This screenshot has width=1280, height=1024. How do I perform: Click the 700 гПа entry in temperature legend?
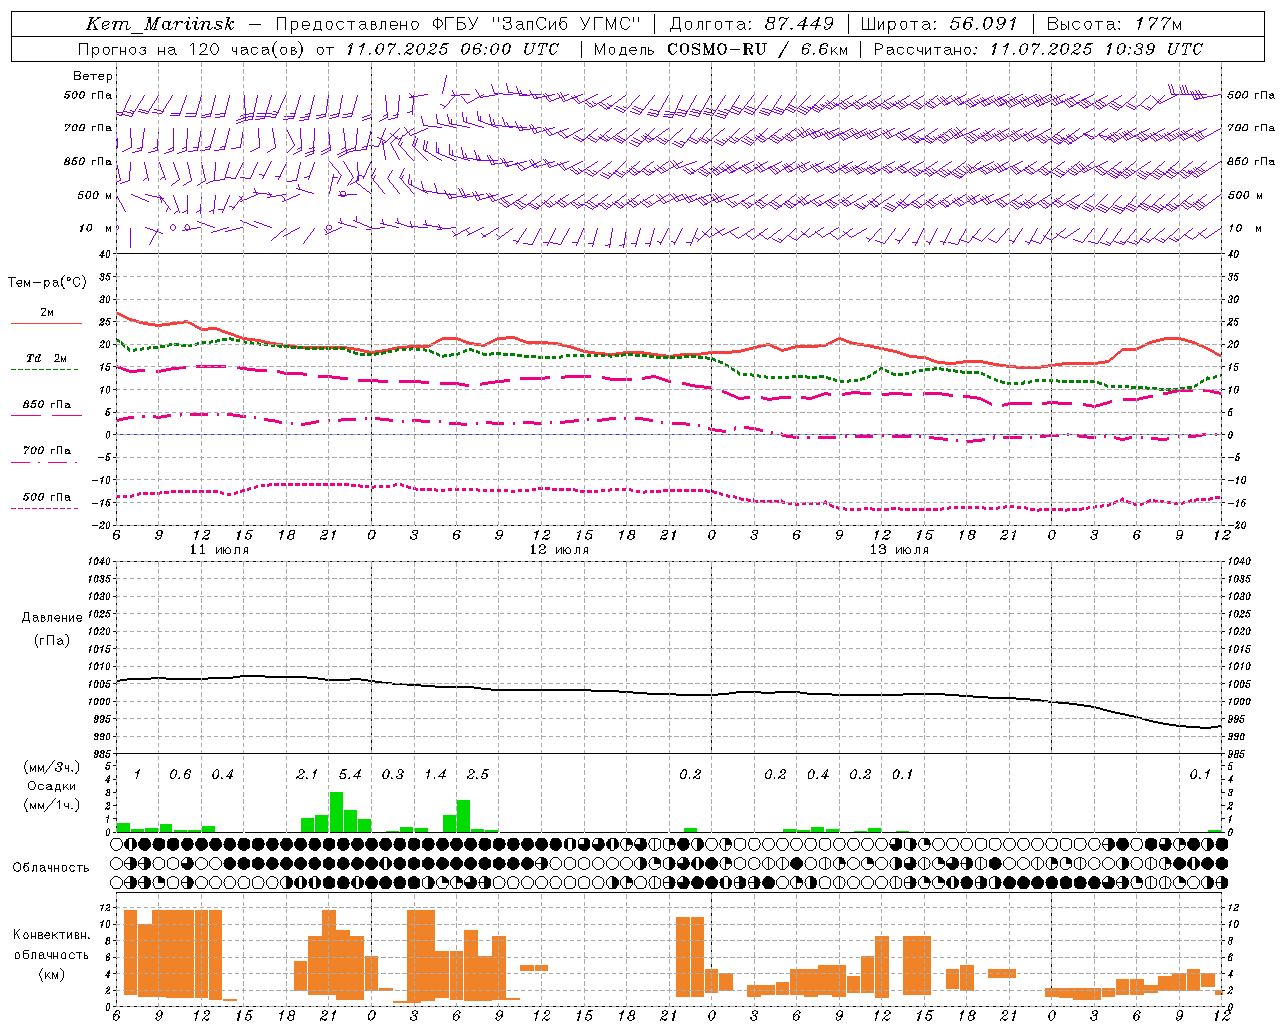click(47, 451)
